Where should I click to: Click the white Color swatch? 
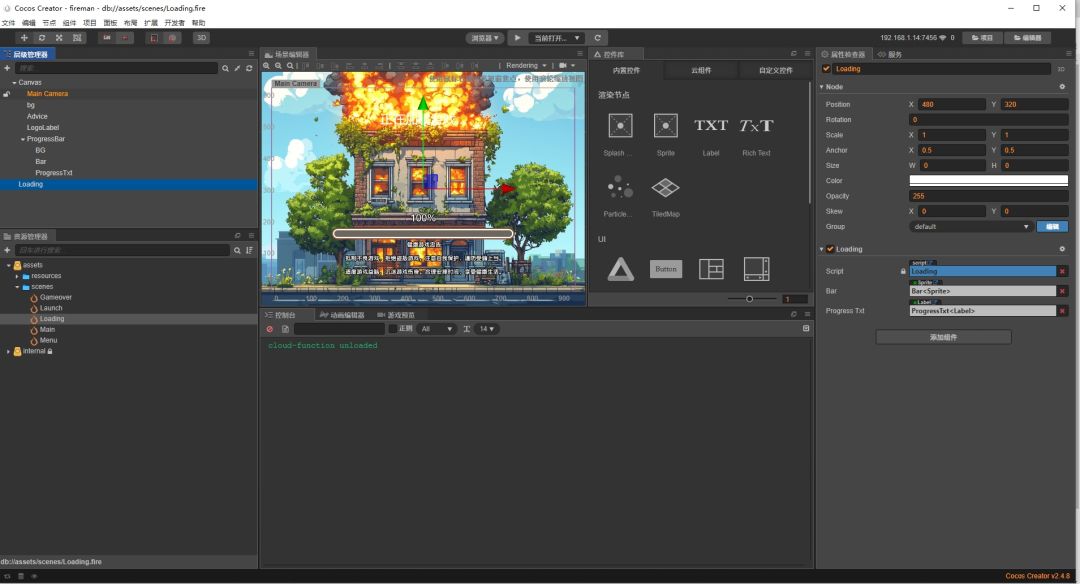988,180
